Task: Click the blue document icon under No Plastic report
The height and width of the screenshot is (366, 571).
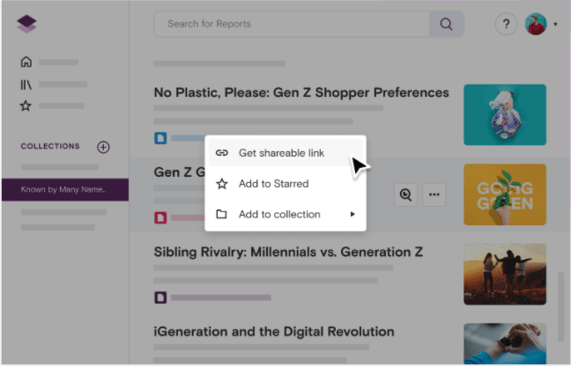Action: [160, 138]
